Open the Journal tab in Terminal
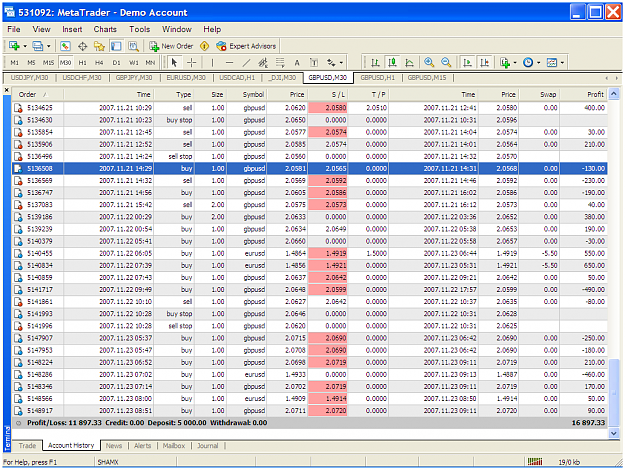 coord(208,446)
